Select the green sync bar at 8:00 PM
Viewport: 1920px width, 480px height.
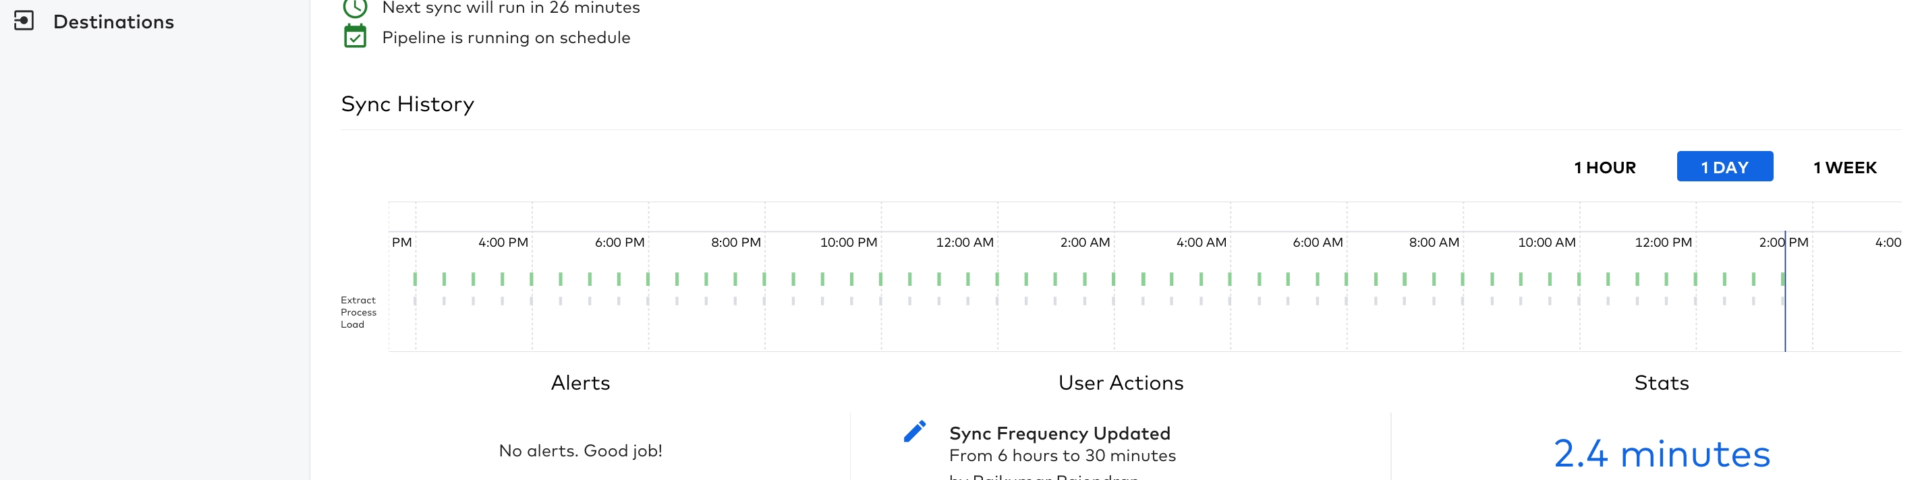pos(764,279)
